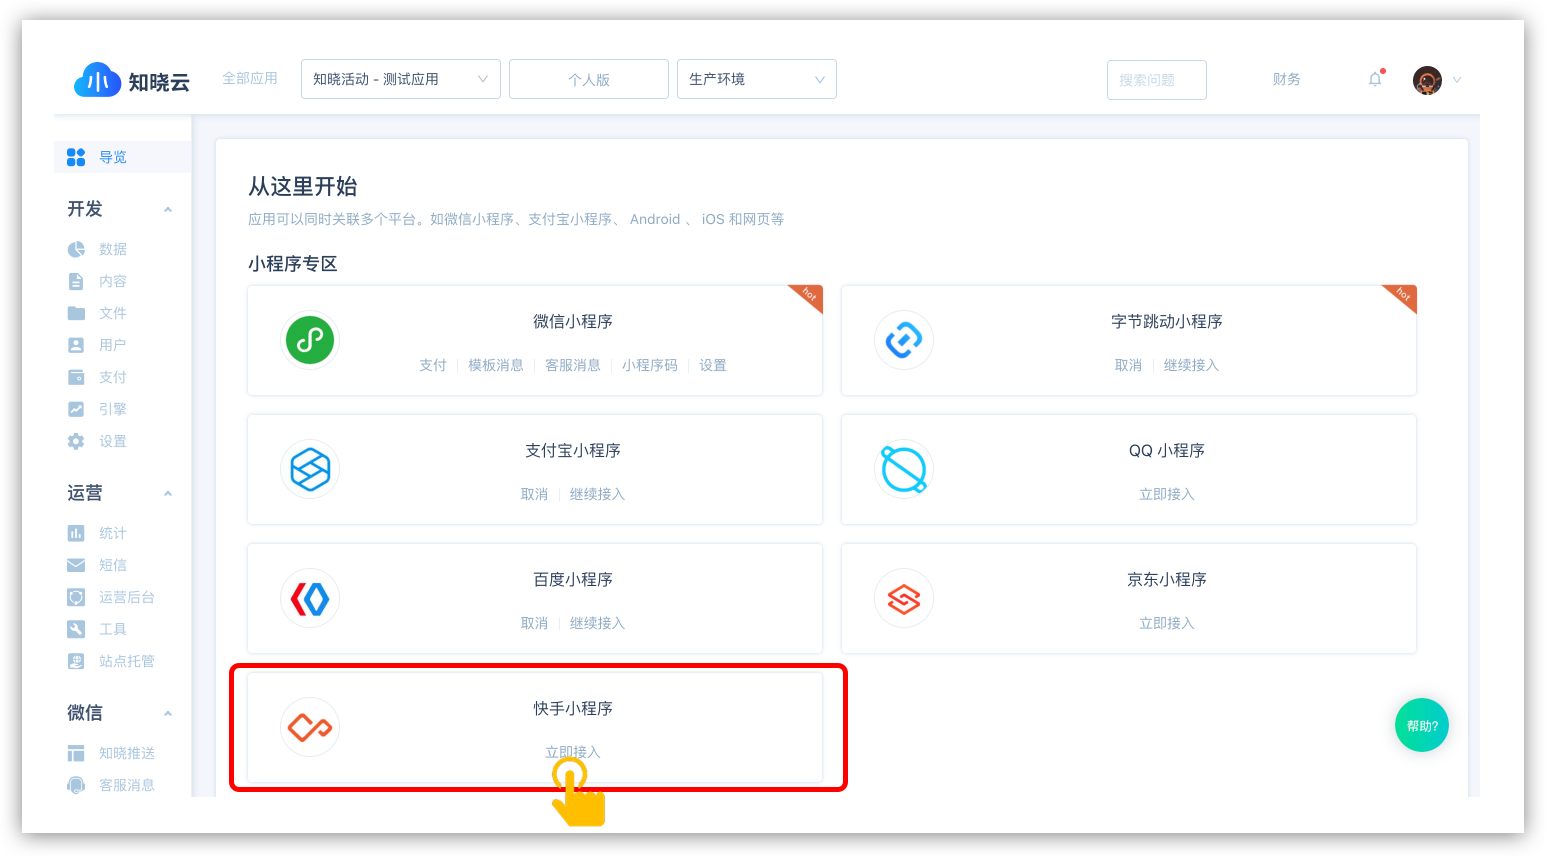Click the 短信 envelope icon
1546x857 pixels.
76,565
